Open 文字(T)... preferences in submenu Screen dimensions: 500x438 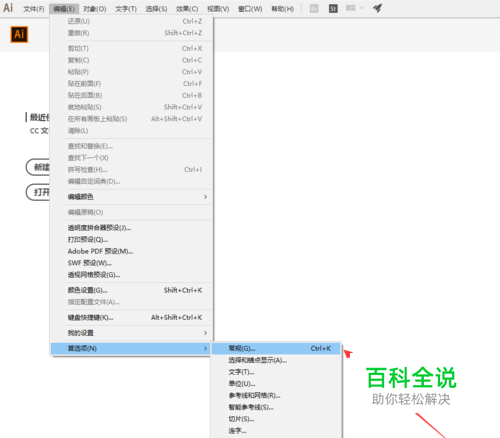tap(276, 372)
